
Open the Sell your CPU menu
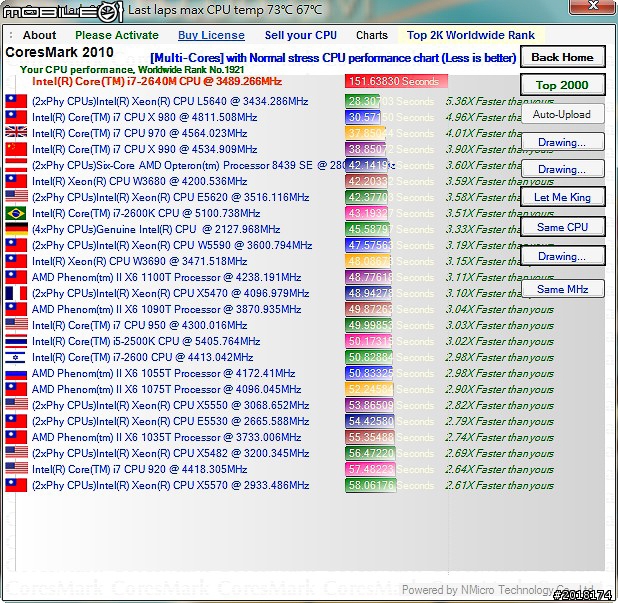[x=301, y=35]
